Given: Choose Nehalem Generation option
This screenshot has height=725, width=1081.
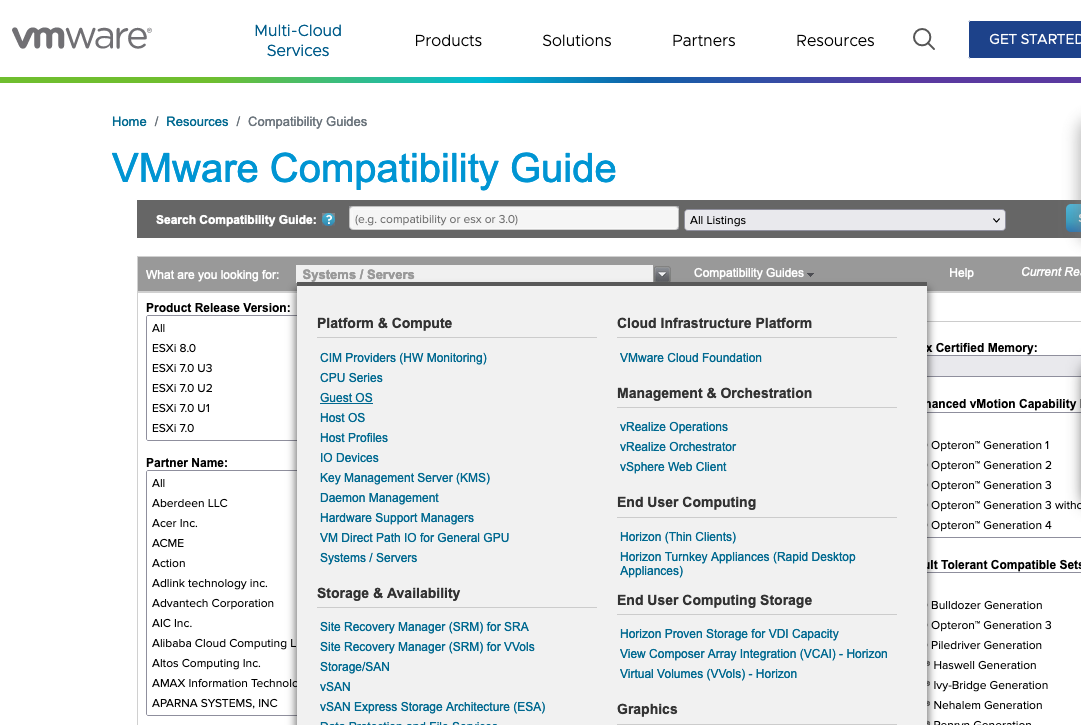Looking at the screenshot, I should click(x=987, y=705).
